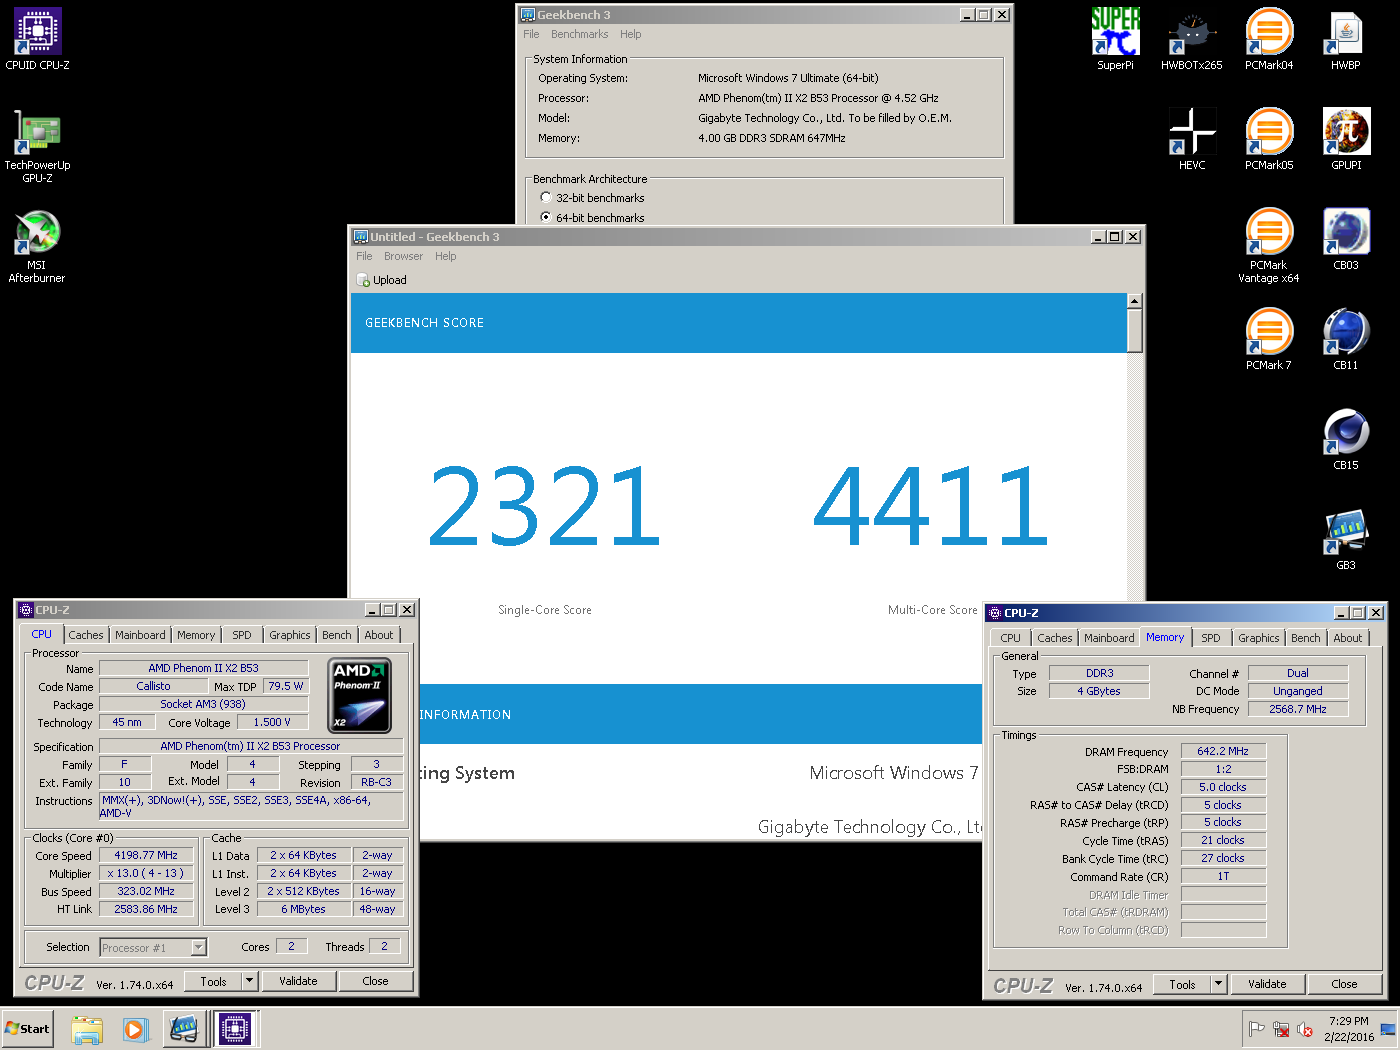Viewport: 1400px width, 1050px height.
Task: Open Tools dropdown arrow in left CPU-Z
Action: [x=249, y=981]
